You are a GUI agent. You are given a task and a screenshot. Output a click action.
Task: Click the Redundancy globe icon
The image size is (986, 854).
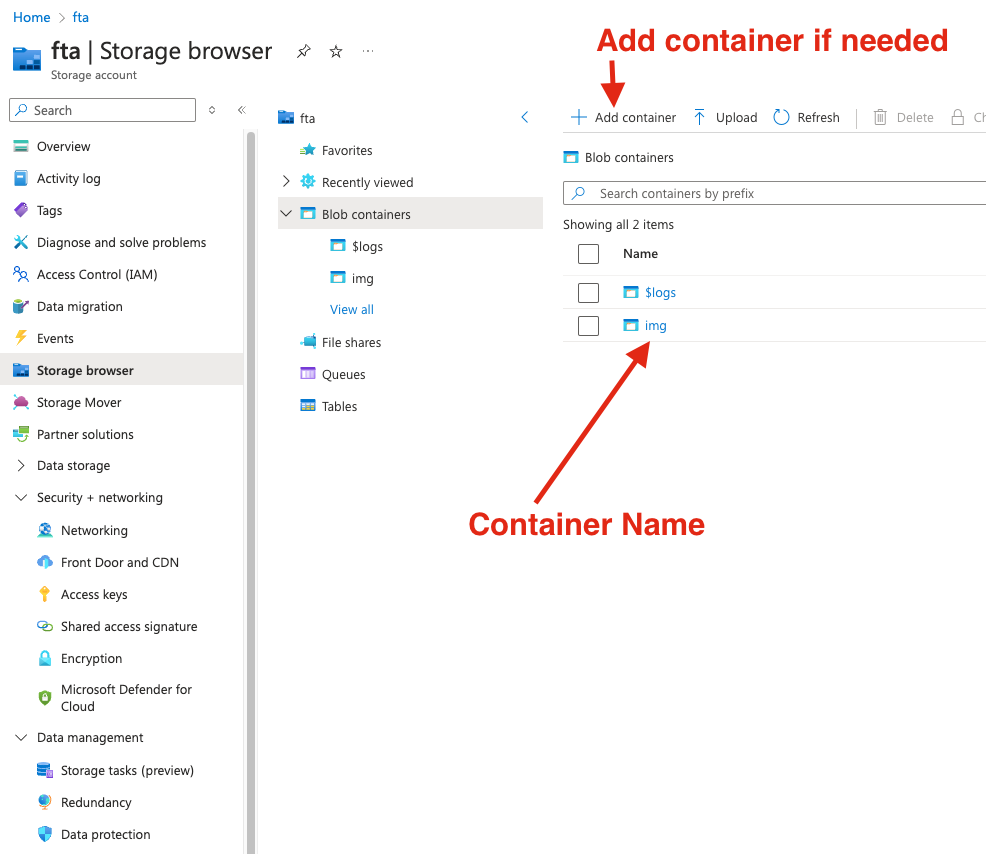45,802
